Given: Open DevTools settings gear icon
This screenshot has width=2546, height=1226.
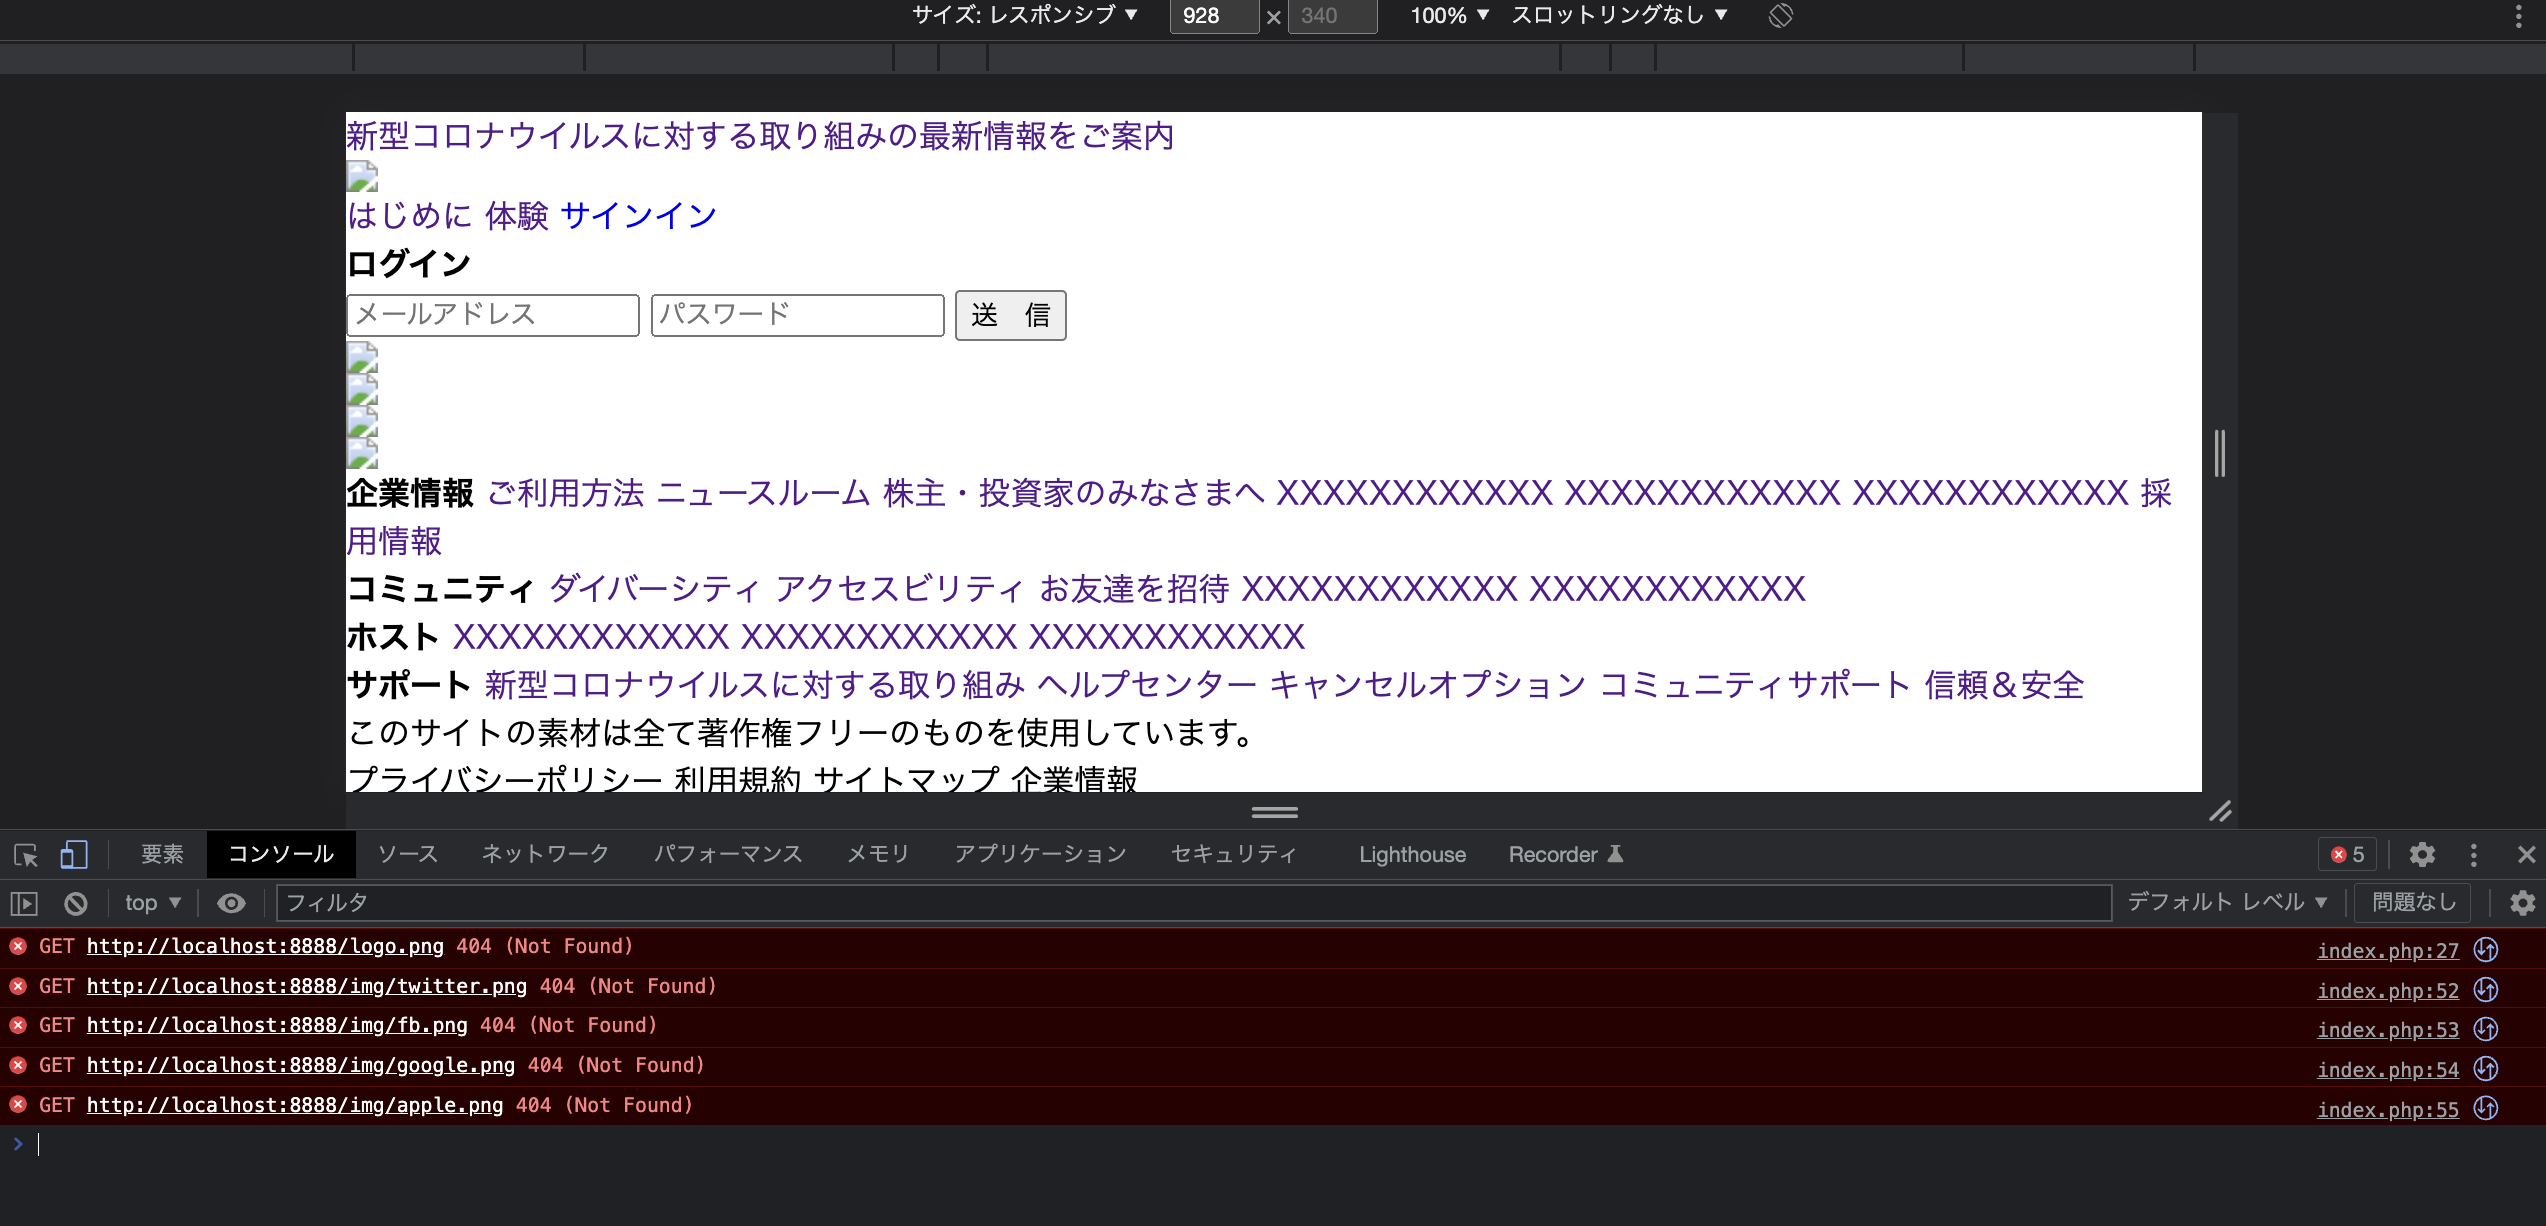Looking at the screenshot, I should click(2422, 855).
